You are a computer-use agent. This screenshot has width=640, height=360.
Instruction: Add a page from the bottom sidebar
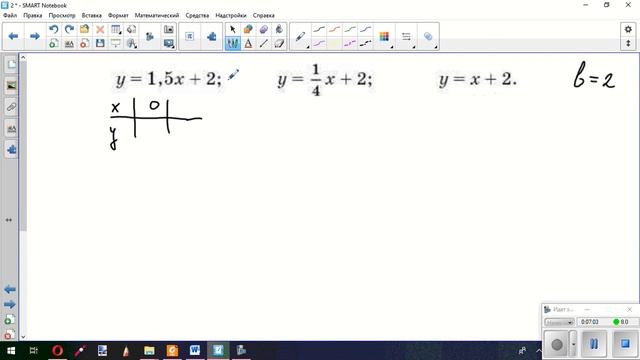click(9, 320)
